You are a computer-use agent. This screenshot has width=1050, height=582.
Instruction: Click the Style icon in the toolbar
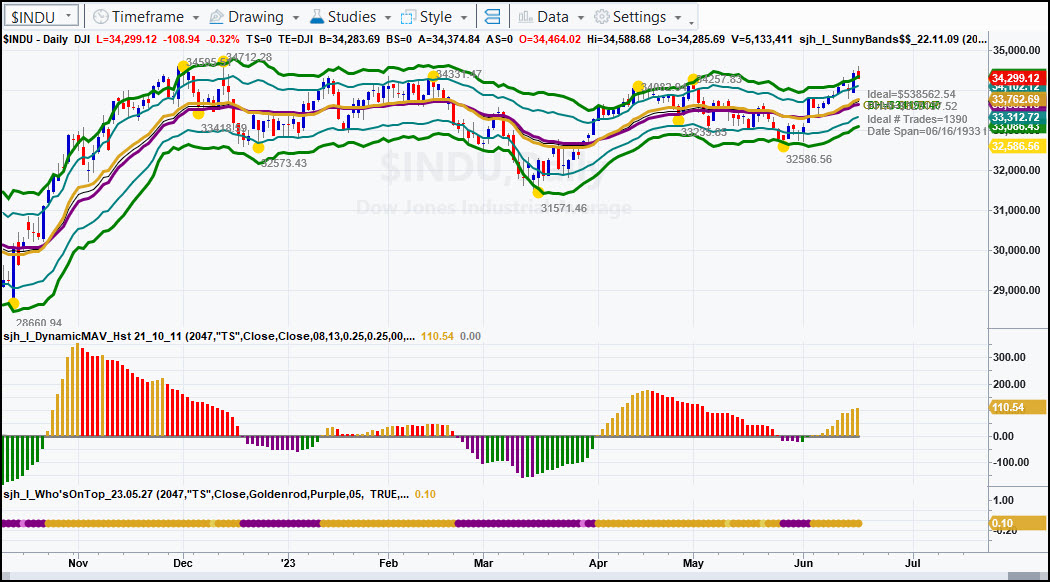(408, 17)
